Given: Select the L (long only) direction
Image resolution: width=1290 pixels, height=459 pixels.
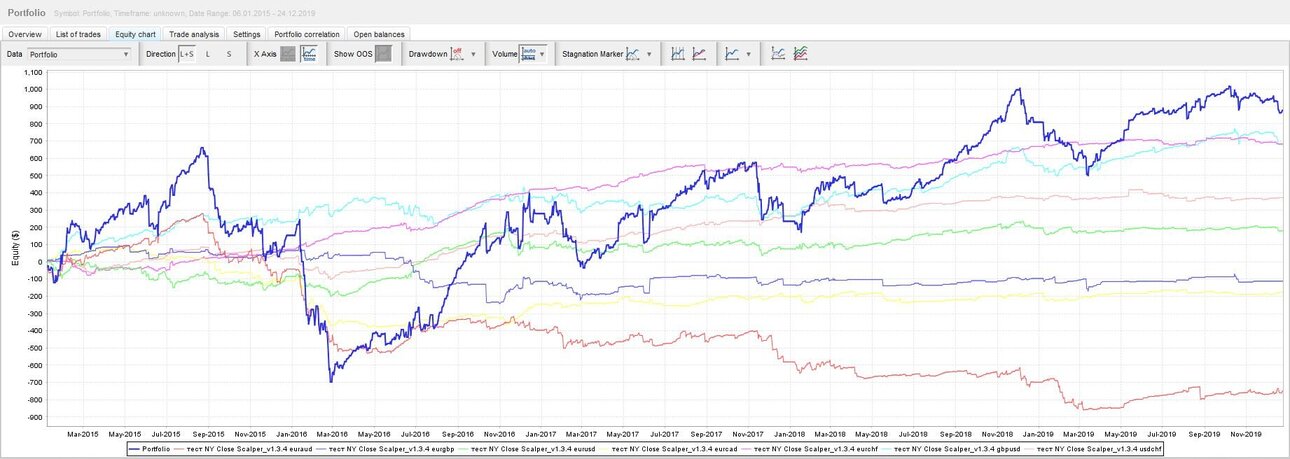Looking at the screenshot, I should [208, 54].
